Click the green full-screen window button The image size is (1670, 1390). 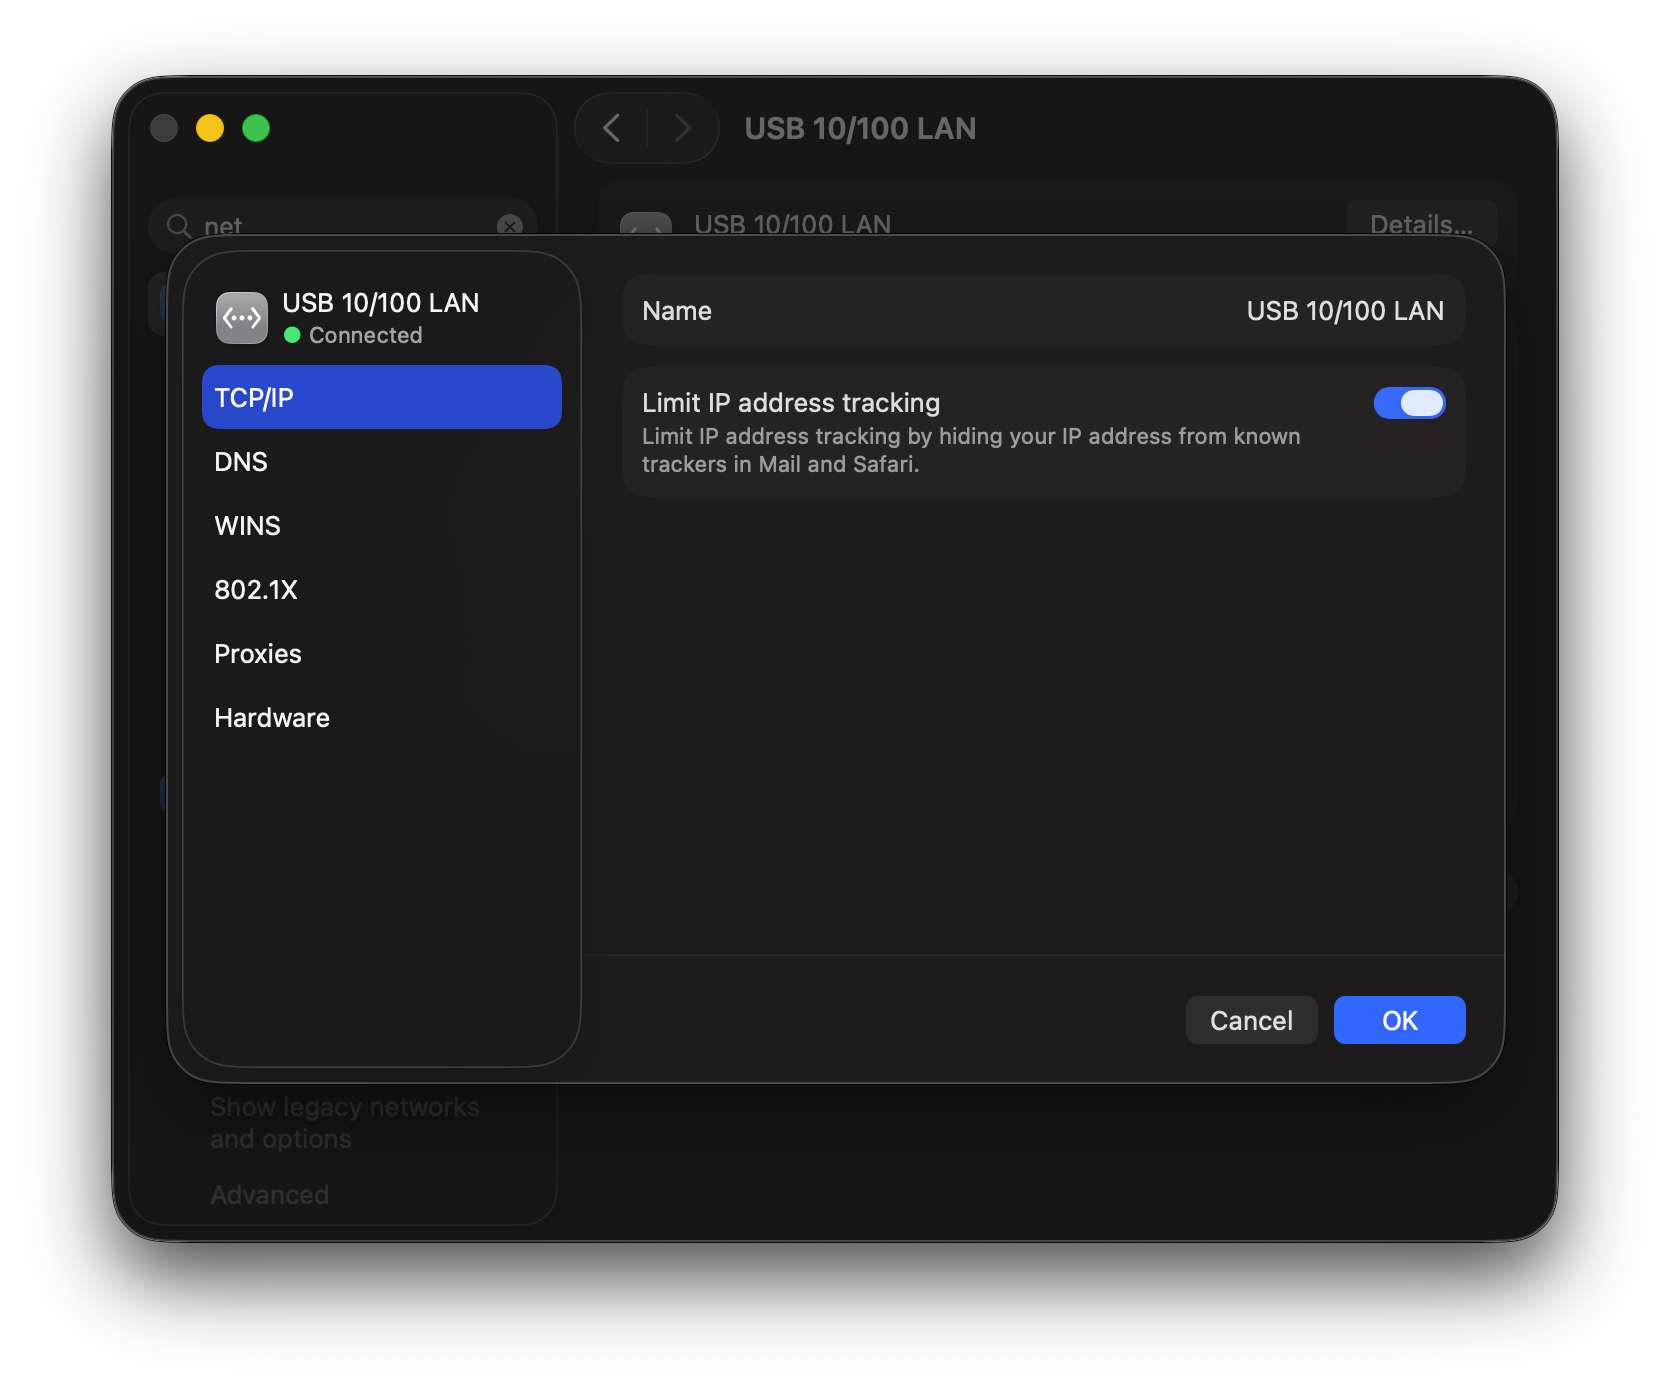pyautogui.click(x=256, y=128)
